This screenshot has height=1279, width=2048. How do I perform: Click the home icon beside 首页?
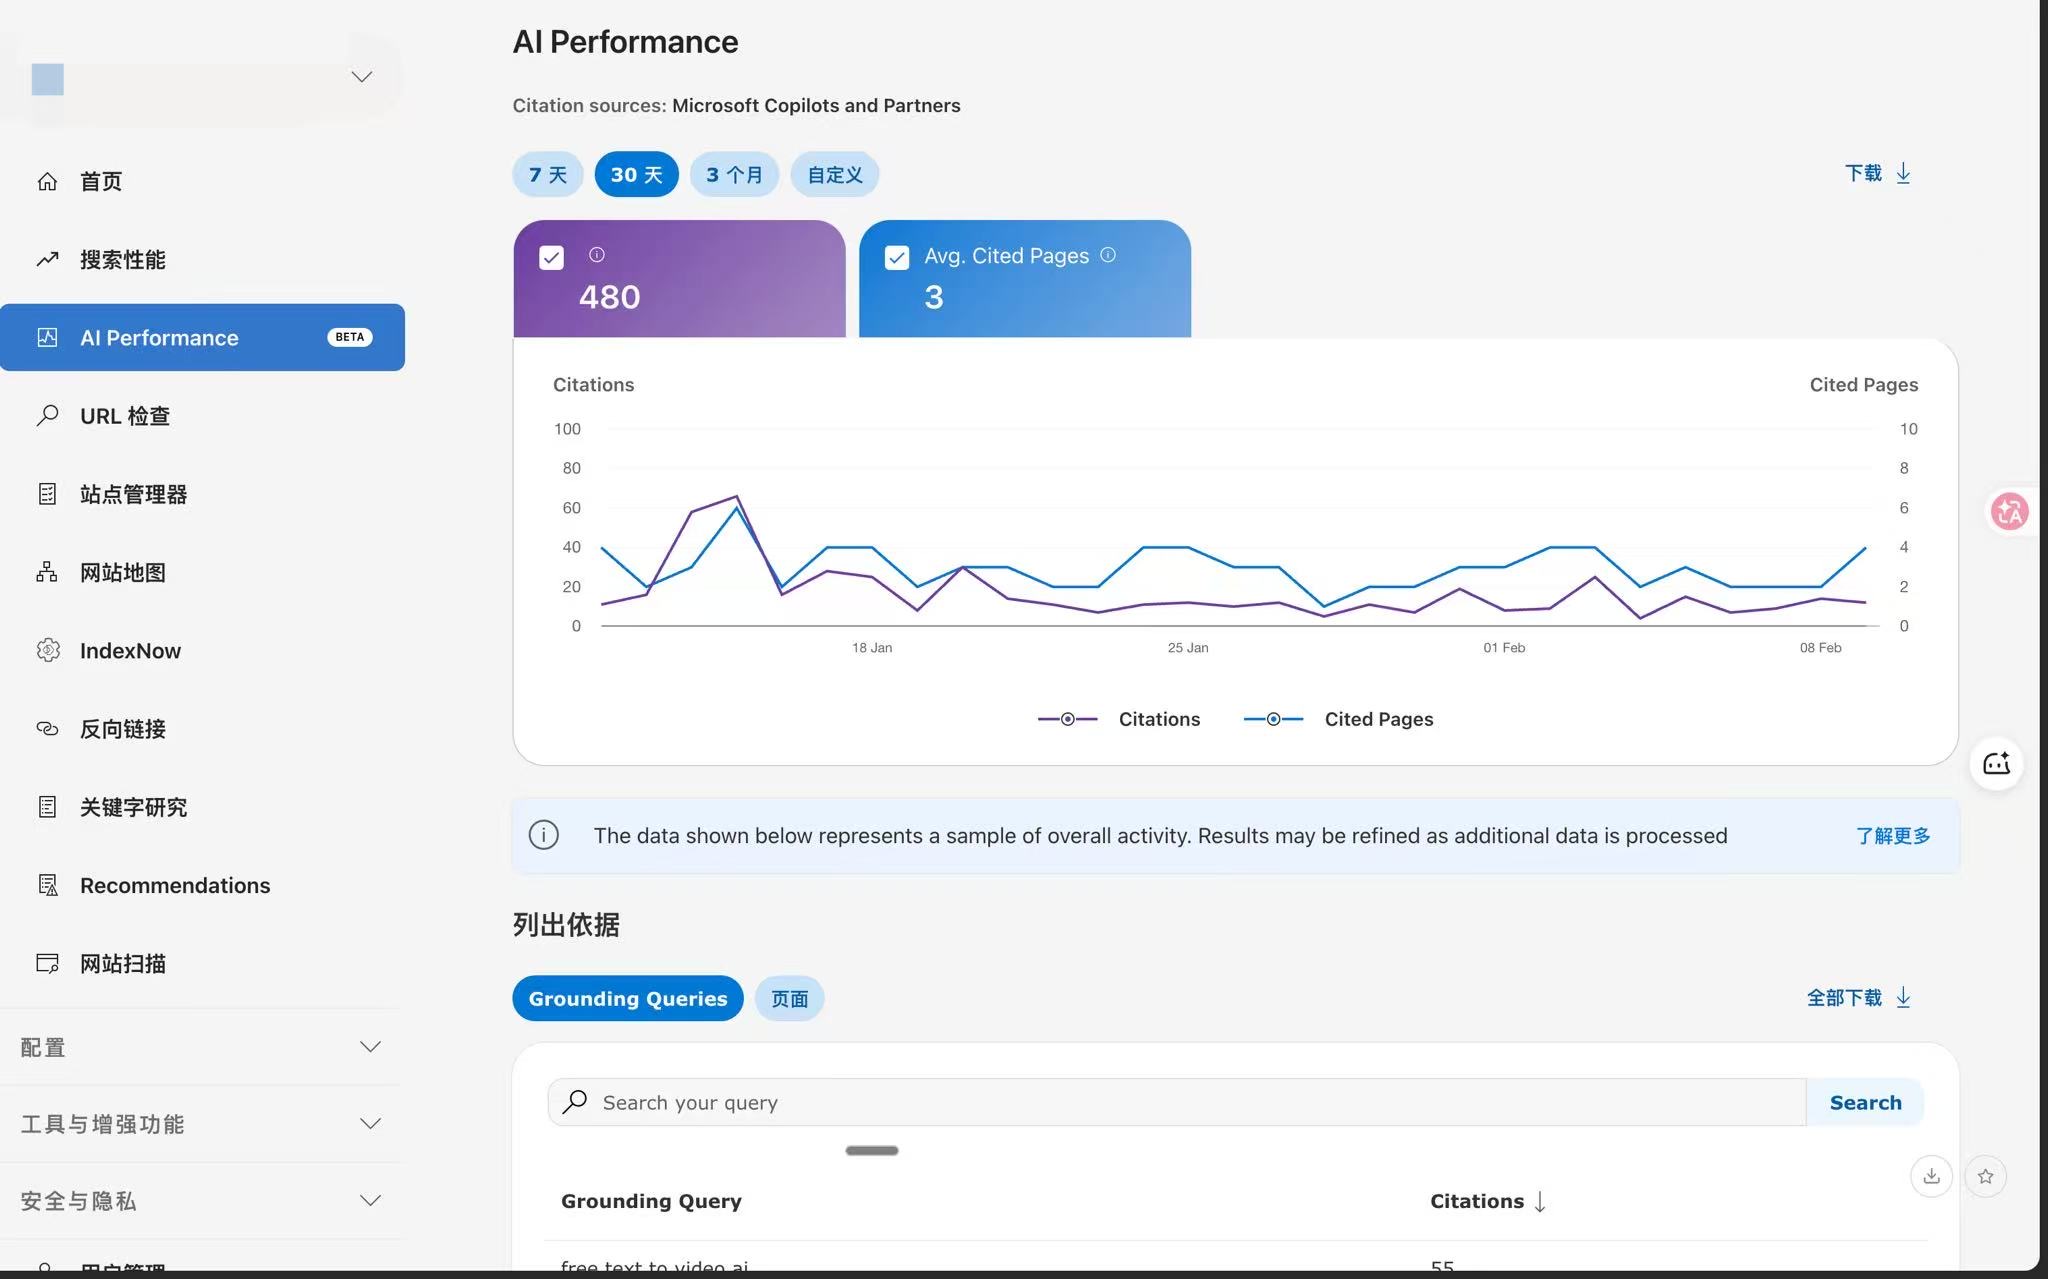[x=47, y=181]
